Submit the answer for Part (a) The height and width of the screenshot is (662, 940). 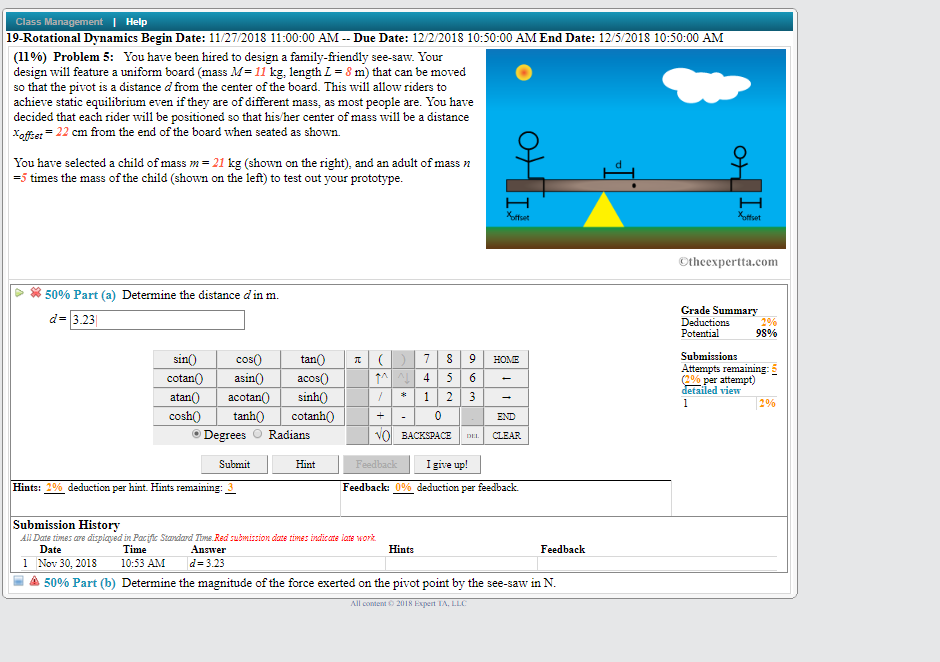coord(234,464)
